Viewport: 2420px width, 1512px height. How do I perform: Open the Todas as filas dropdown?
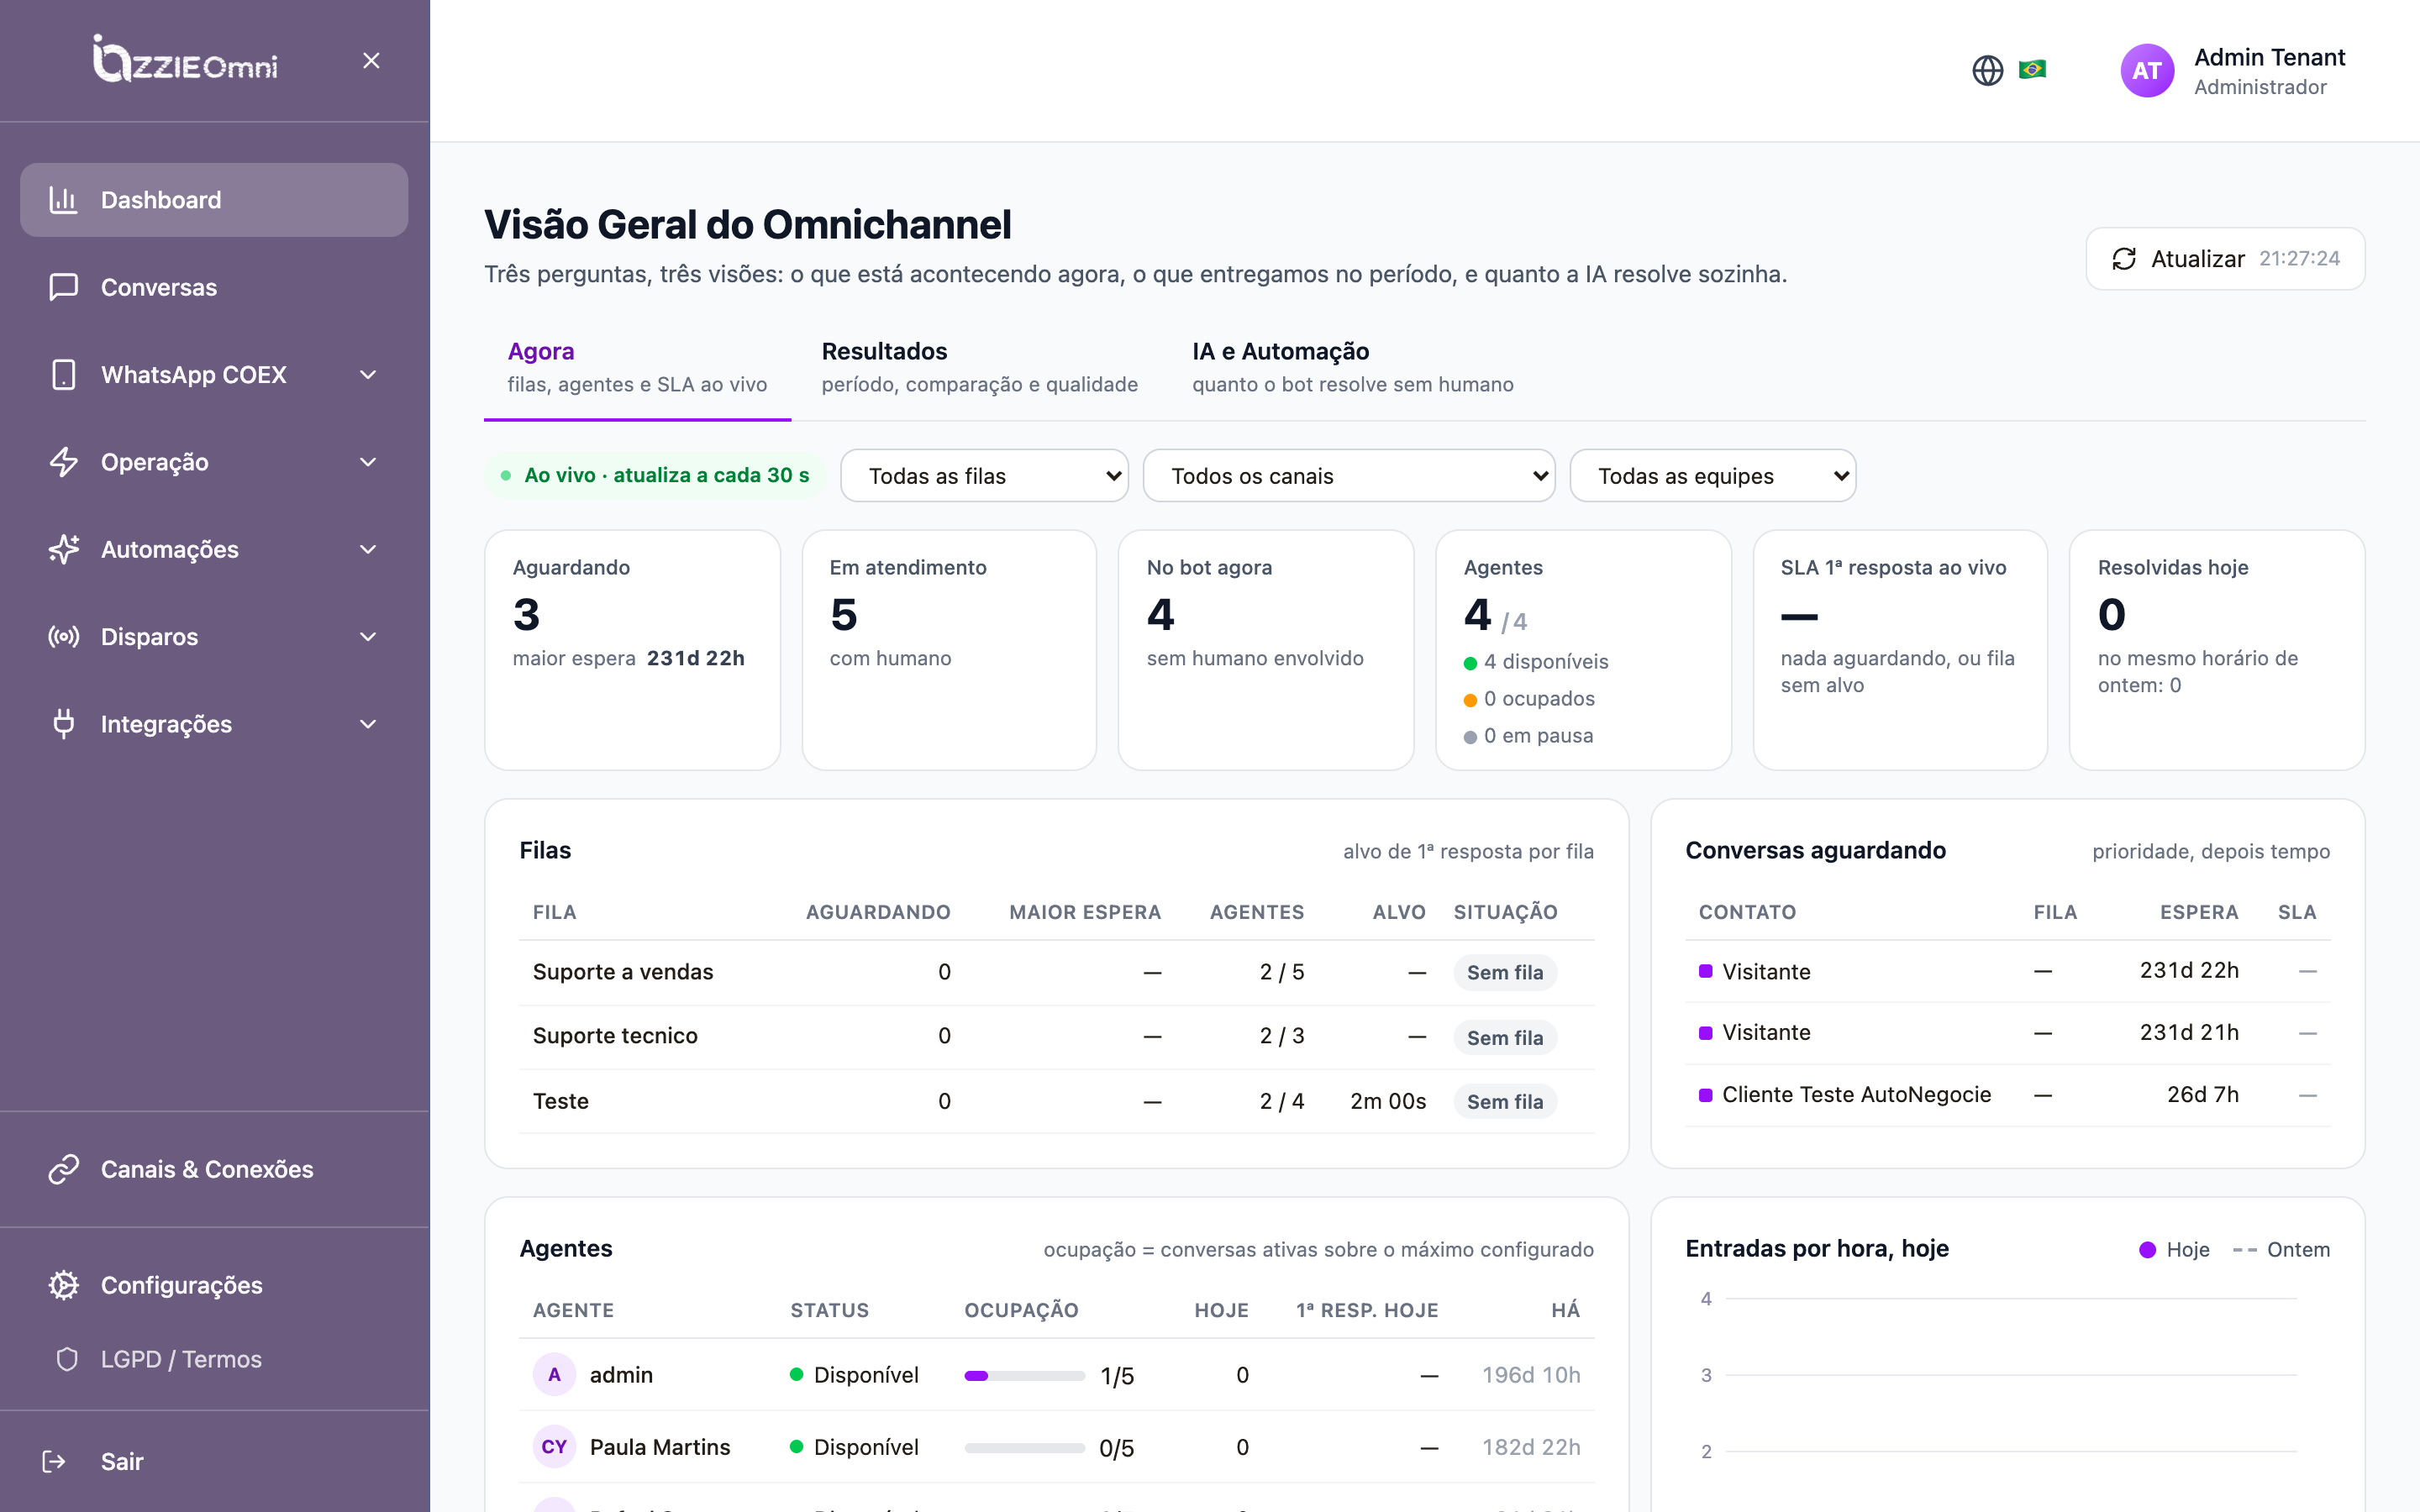pyautogui.click(x=984, y=476)
